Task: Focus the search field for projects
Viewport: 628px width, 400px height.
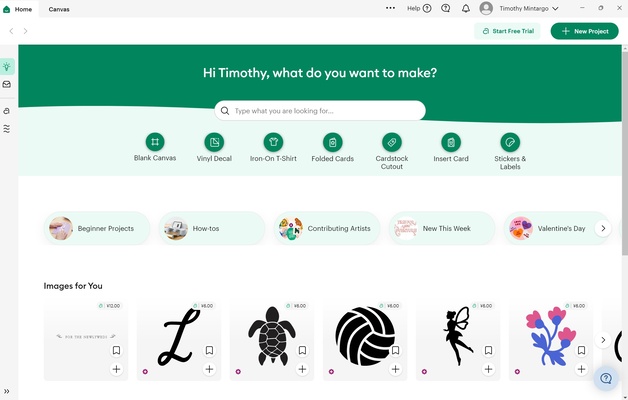Action: (320, 111)
